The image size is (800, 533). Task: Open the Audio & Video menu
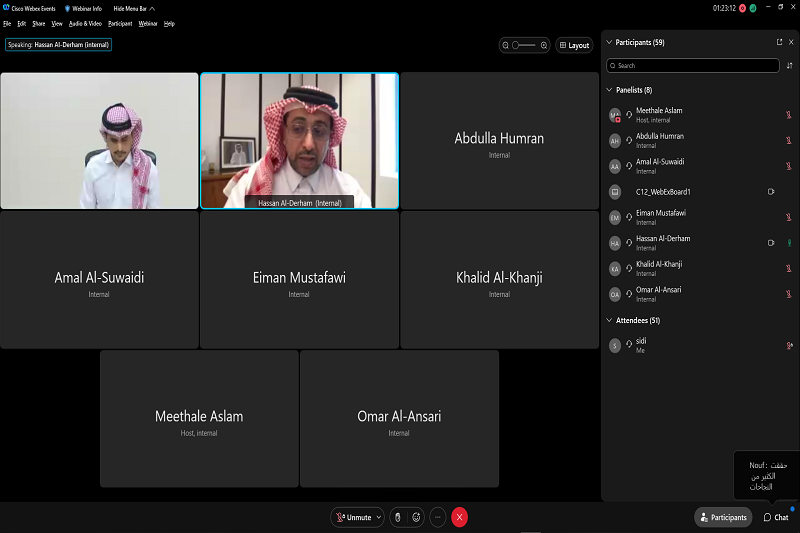pyautogui.click(x=85, y=23)
